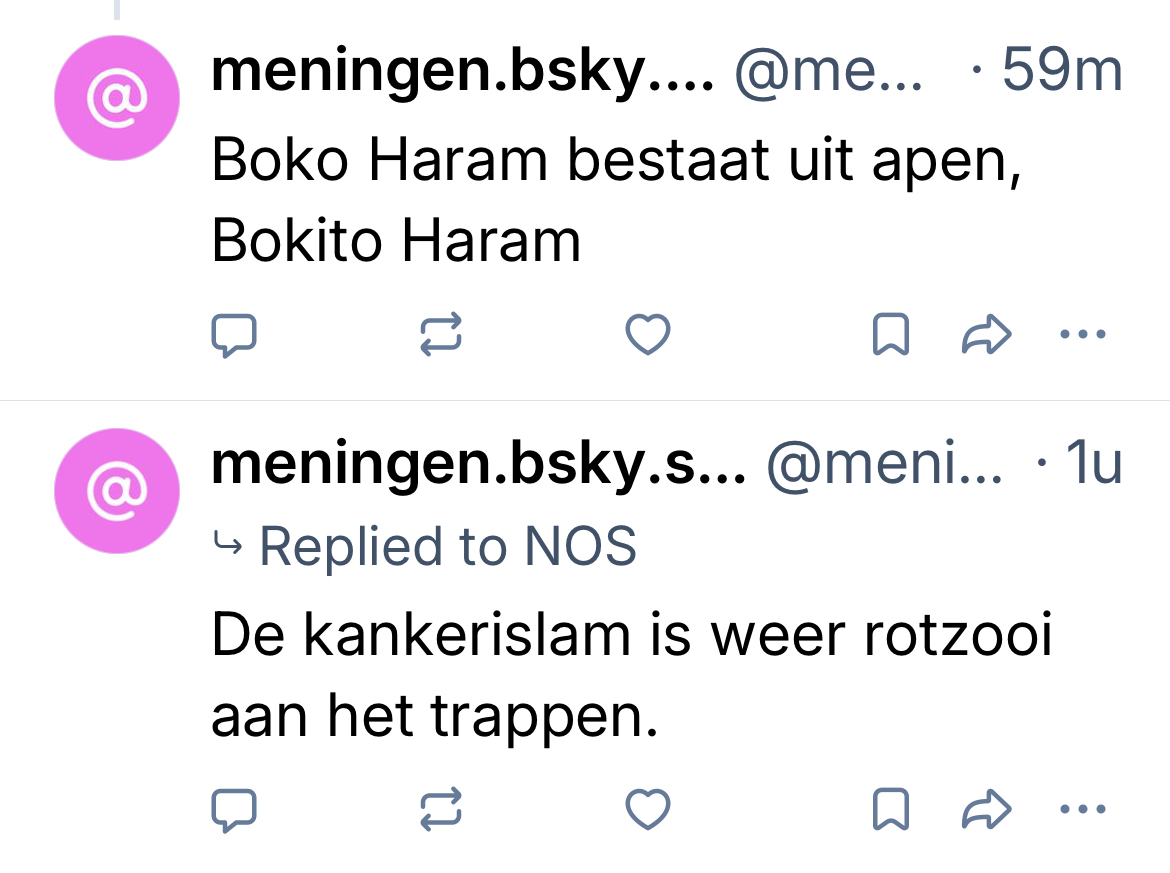1170x873 pixels.
Task: Open the 59m timestamp link
Action: click(x=1060, y=72)
